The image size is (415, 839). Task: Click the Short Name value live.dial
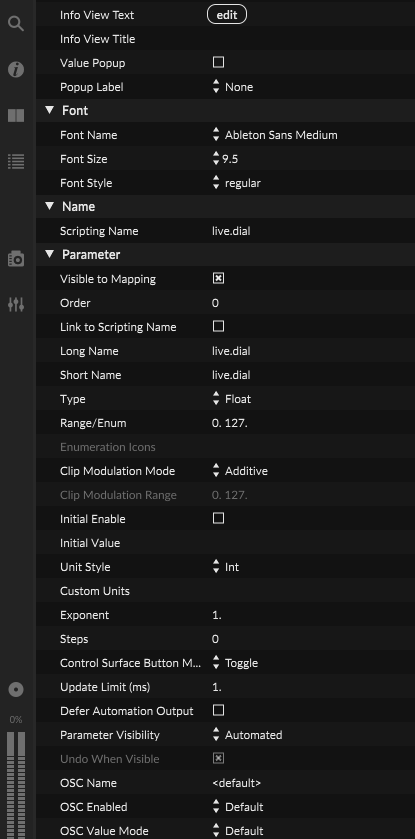(231, 375)
